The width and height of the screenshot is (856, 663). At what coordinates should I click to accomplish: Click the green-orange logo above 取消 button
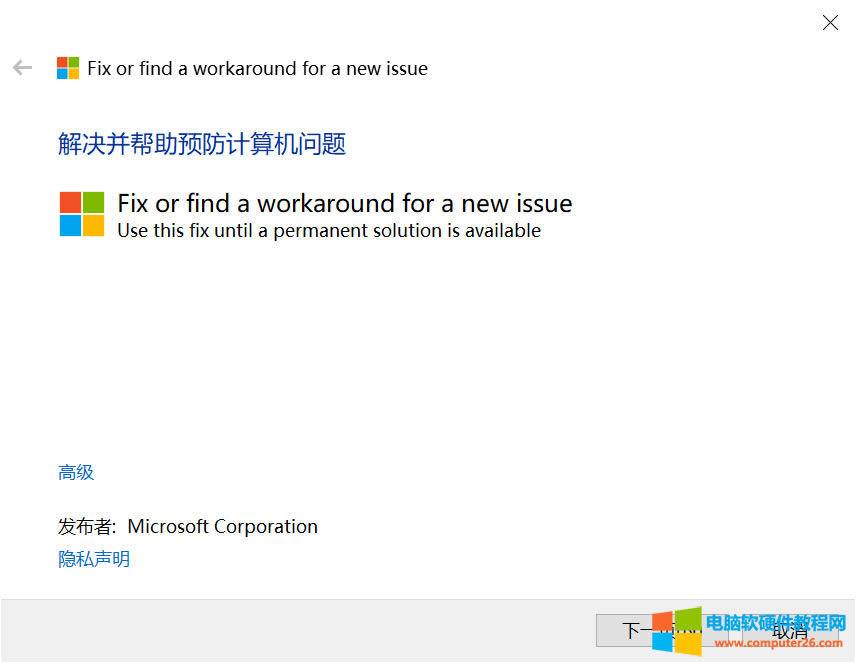click(676, 633)
